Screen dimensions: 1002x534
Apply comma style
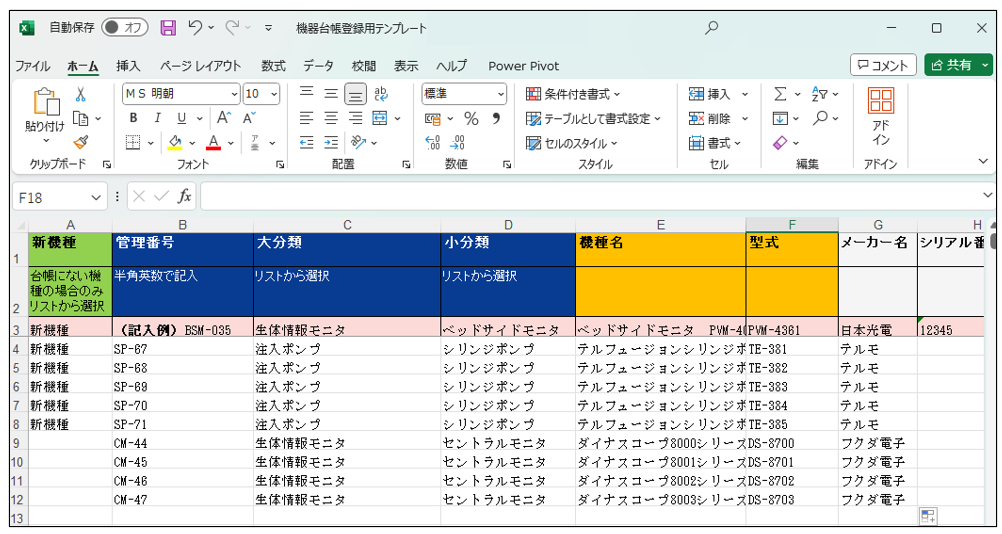click(x=496, y=118)
